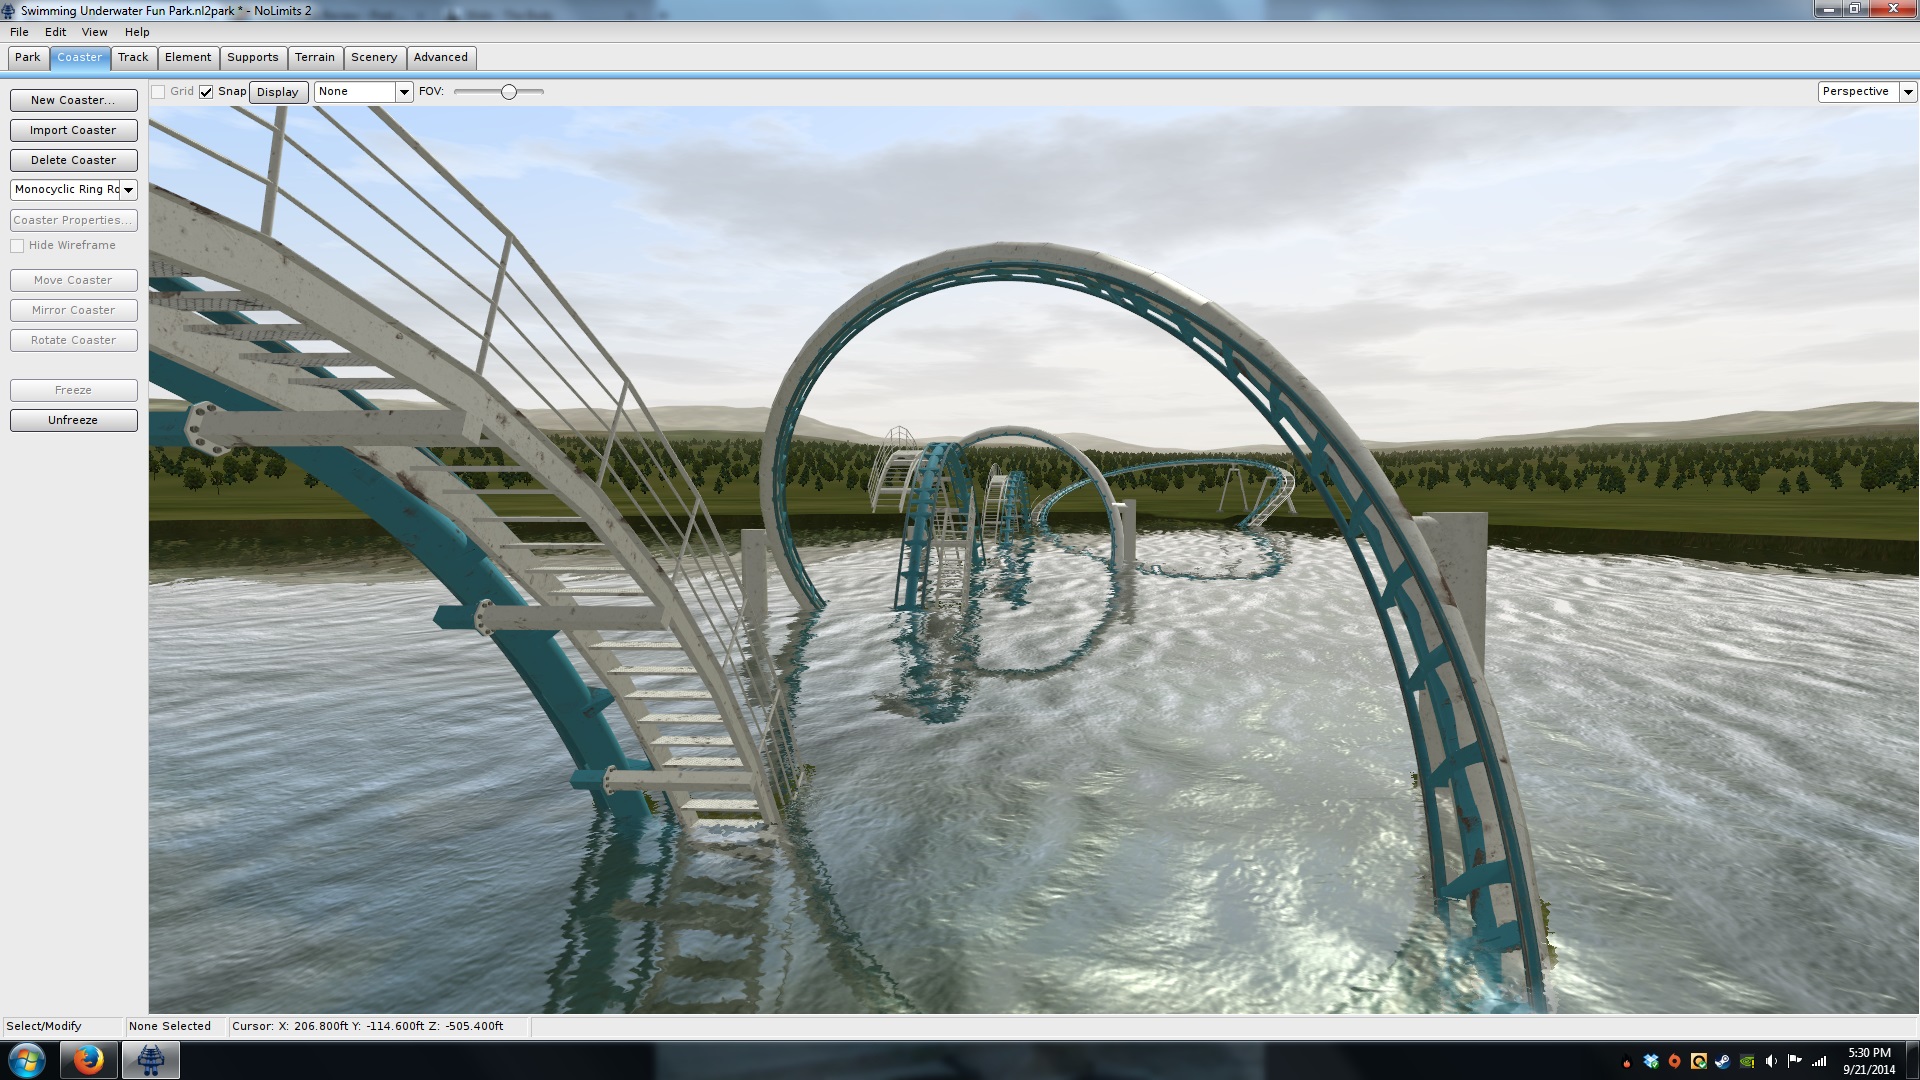Viewport: 1920px width, 1080px height.
Task: Click the Display button in toolbar
Action: pos(277,92)
